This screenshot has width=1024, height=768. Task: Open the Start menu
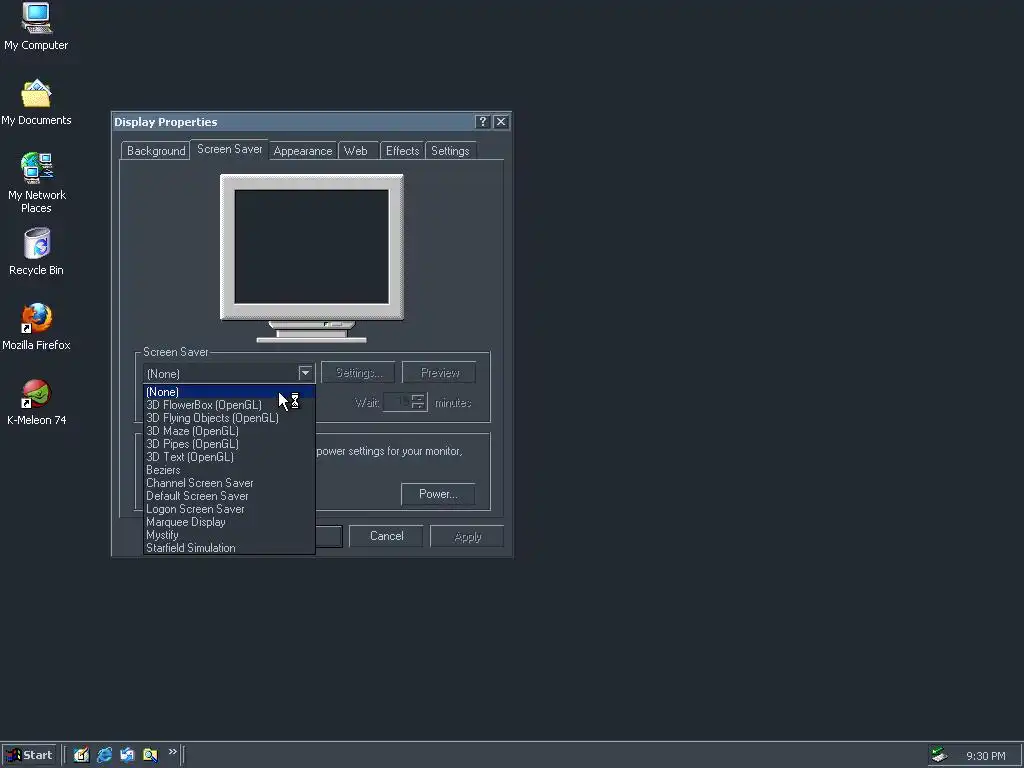click(x=29, y=755)
